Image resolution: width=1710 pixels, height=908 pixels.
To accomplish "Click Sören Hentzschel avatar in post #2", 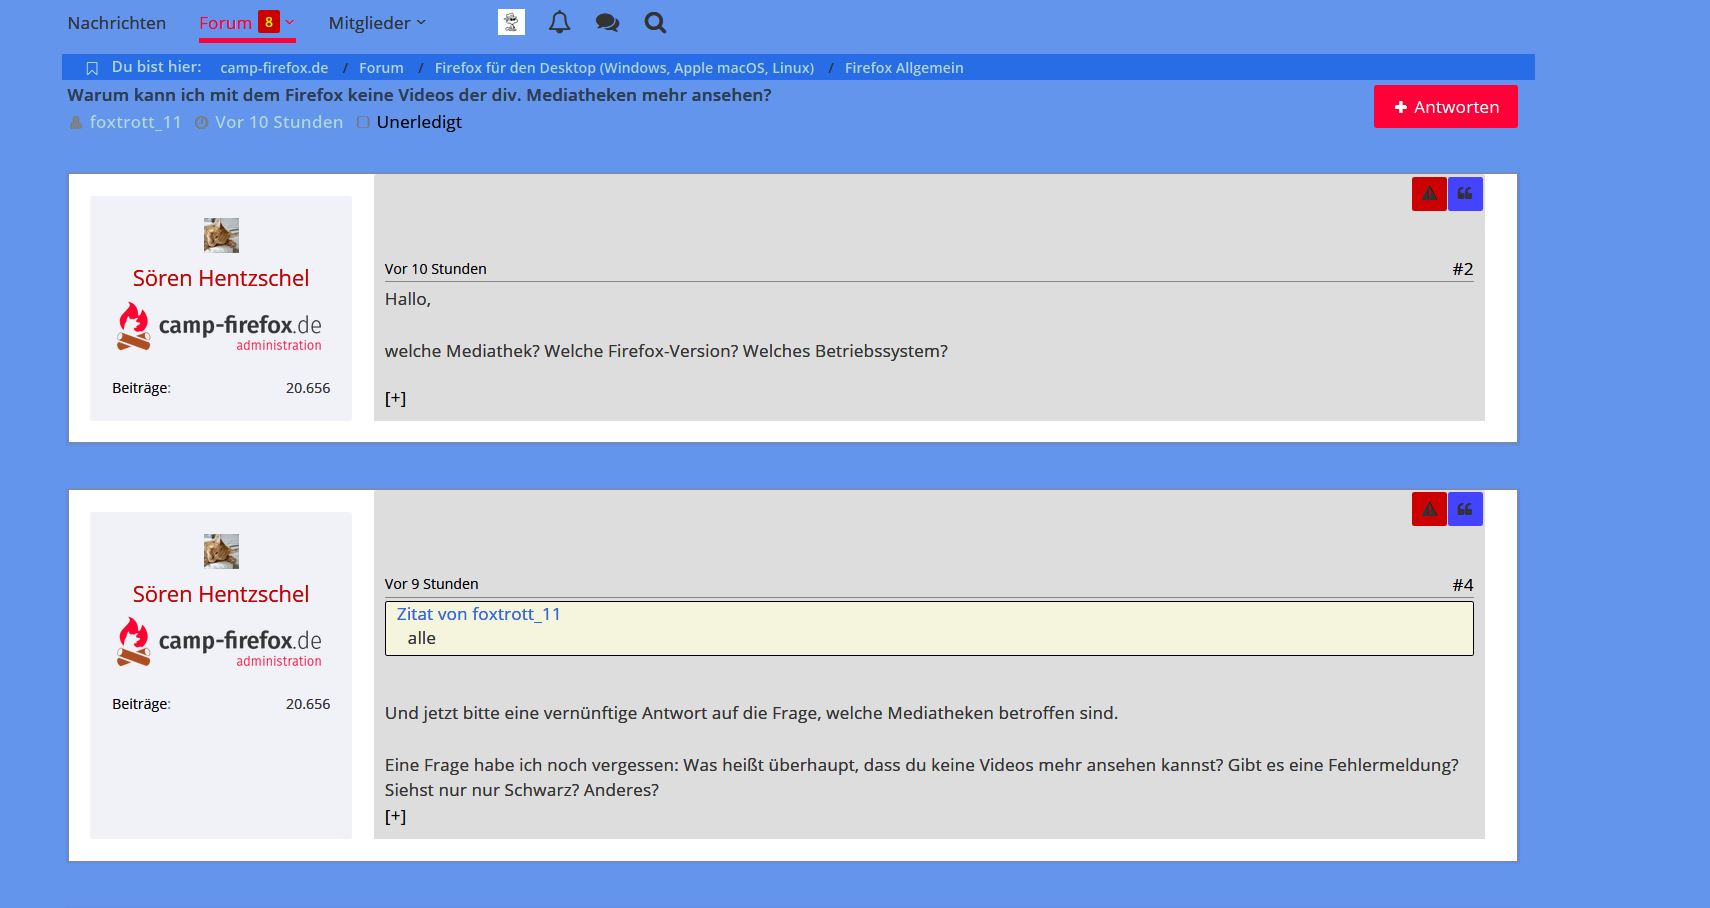I will point(221,235).
